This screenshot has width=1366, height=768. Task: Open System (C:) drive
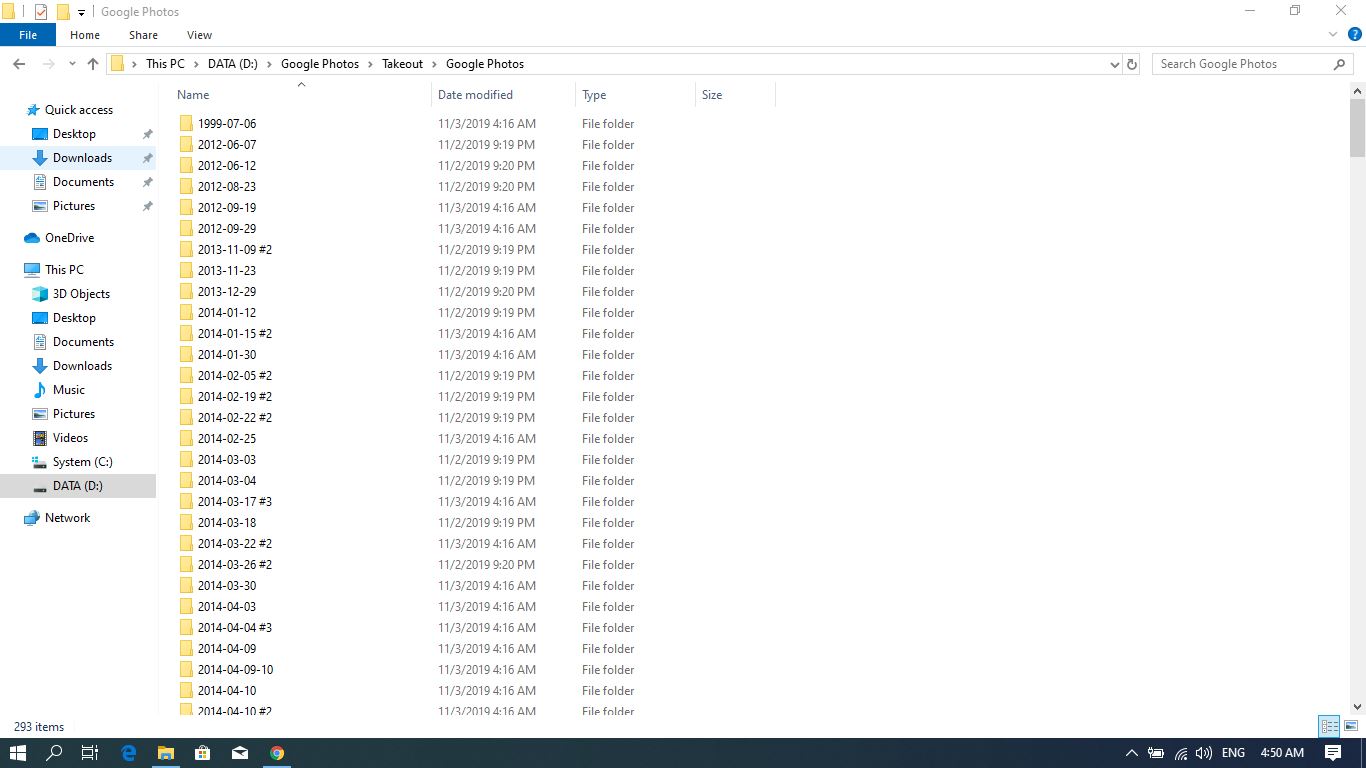click(82, 462)
